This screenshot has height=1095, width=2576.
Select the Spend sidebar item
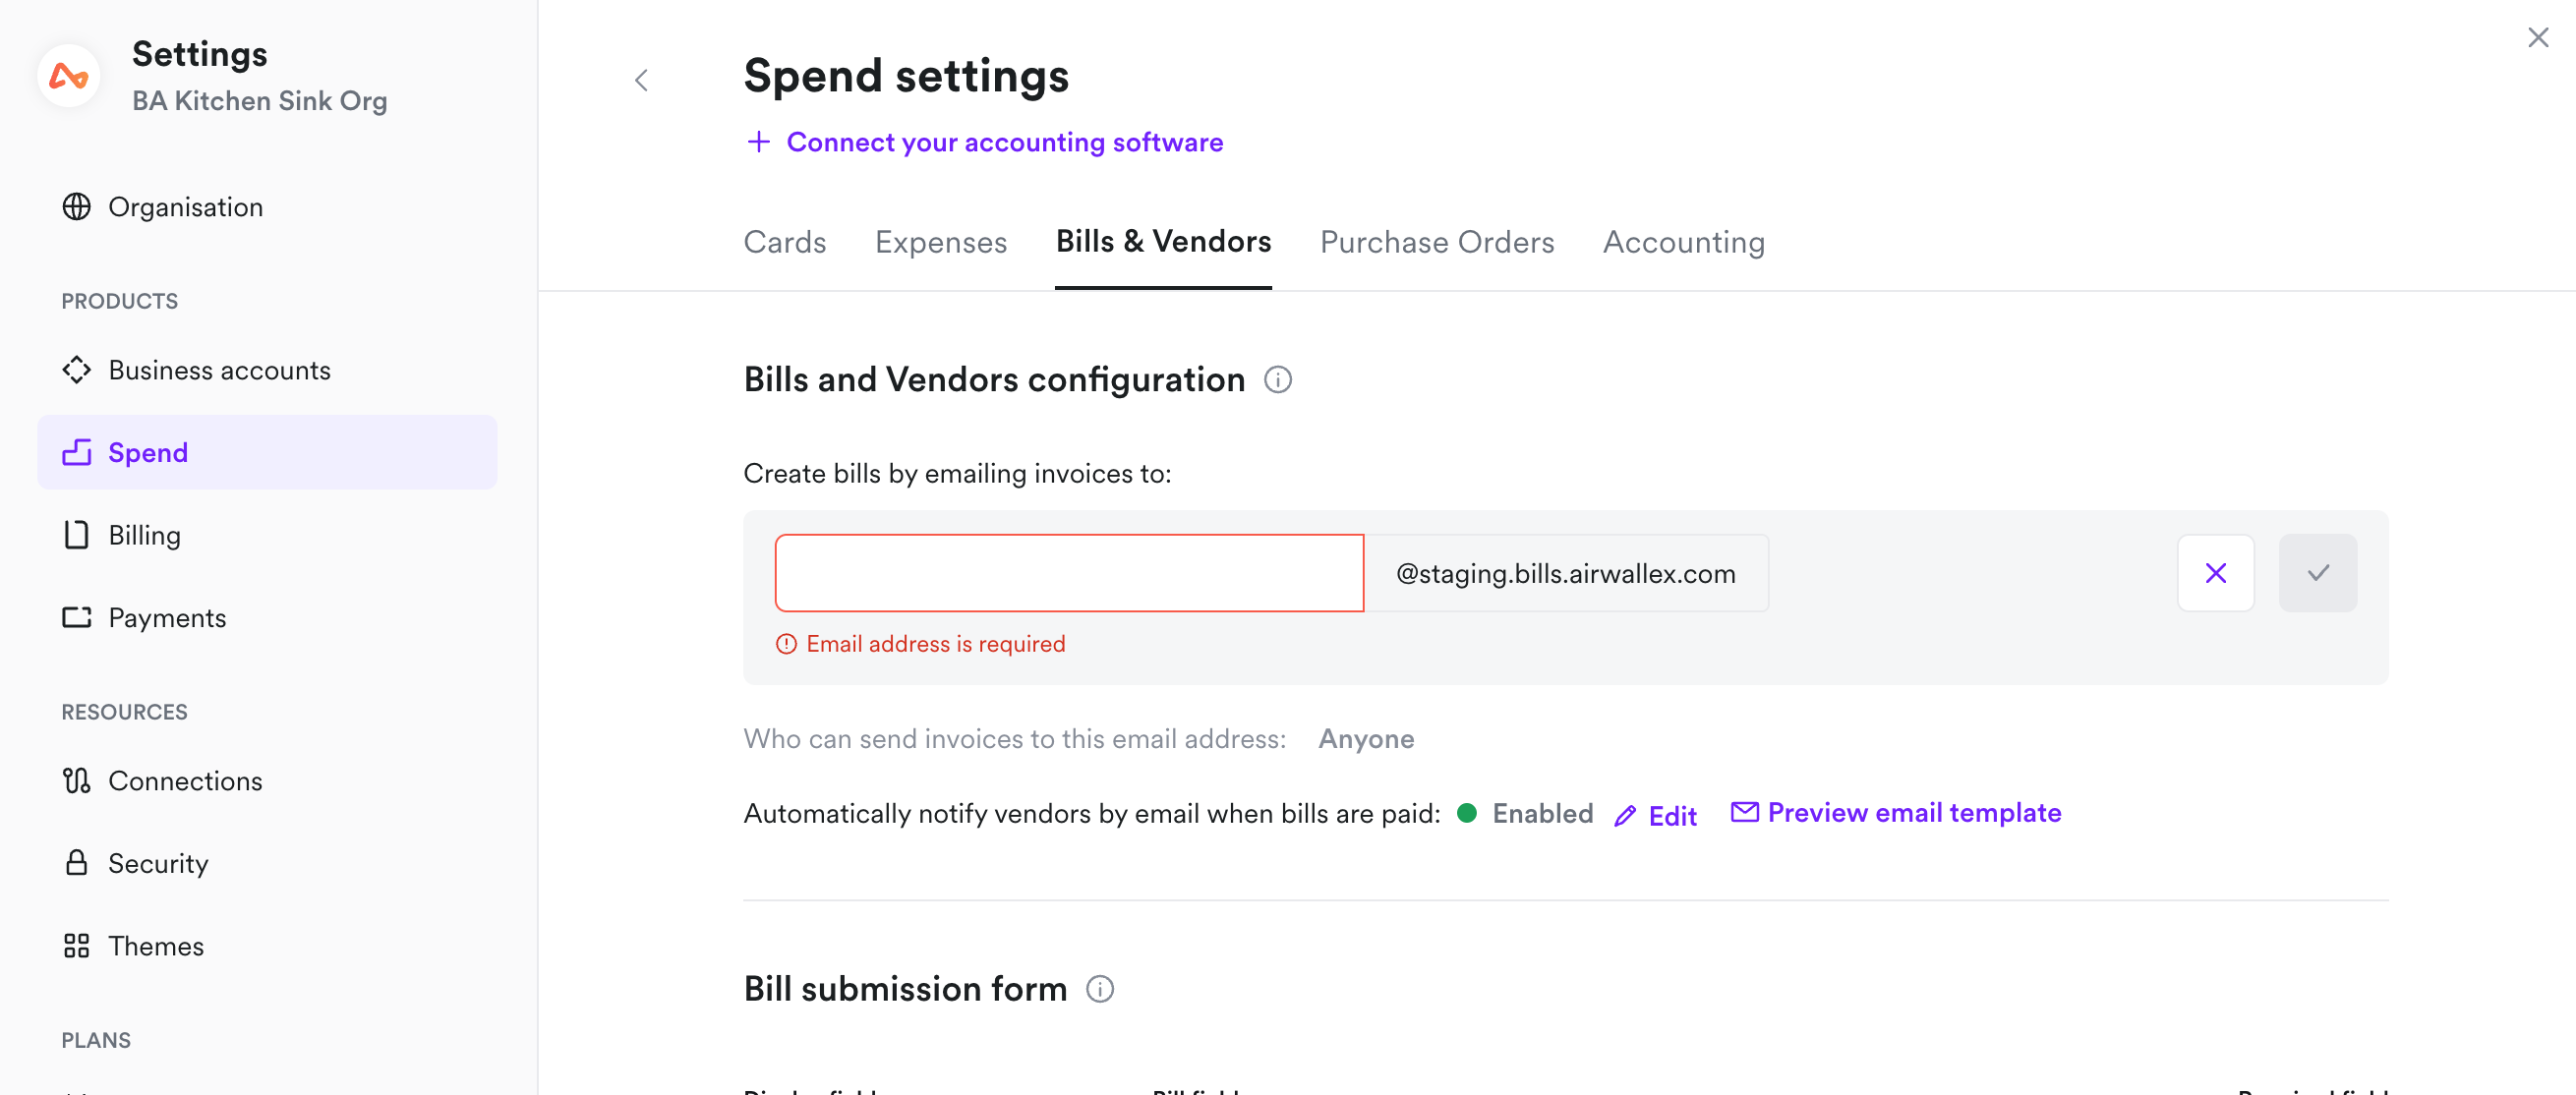[x=267, y=452]
